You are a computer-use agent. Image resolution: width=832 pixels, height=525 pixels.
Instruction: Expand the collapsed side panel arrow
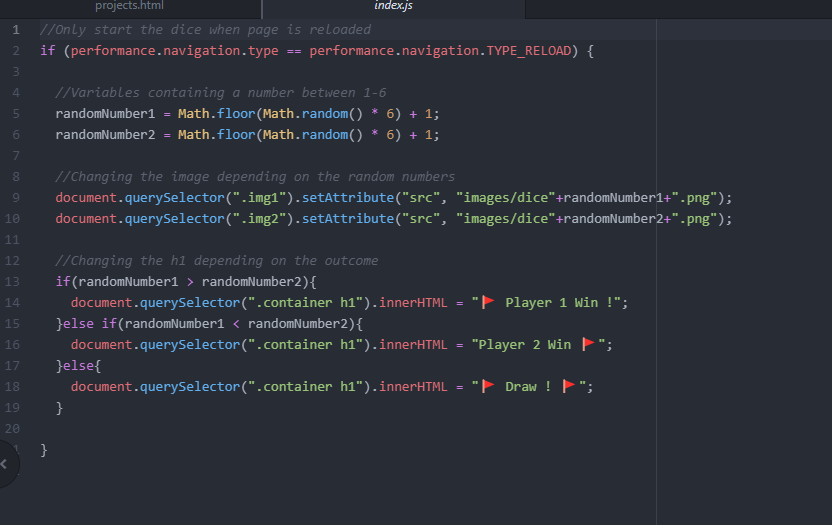tap(4, 464)
